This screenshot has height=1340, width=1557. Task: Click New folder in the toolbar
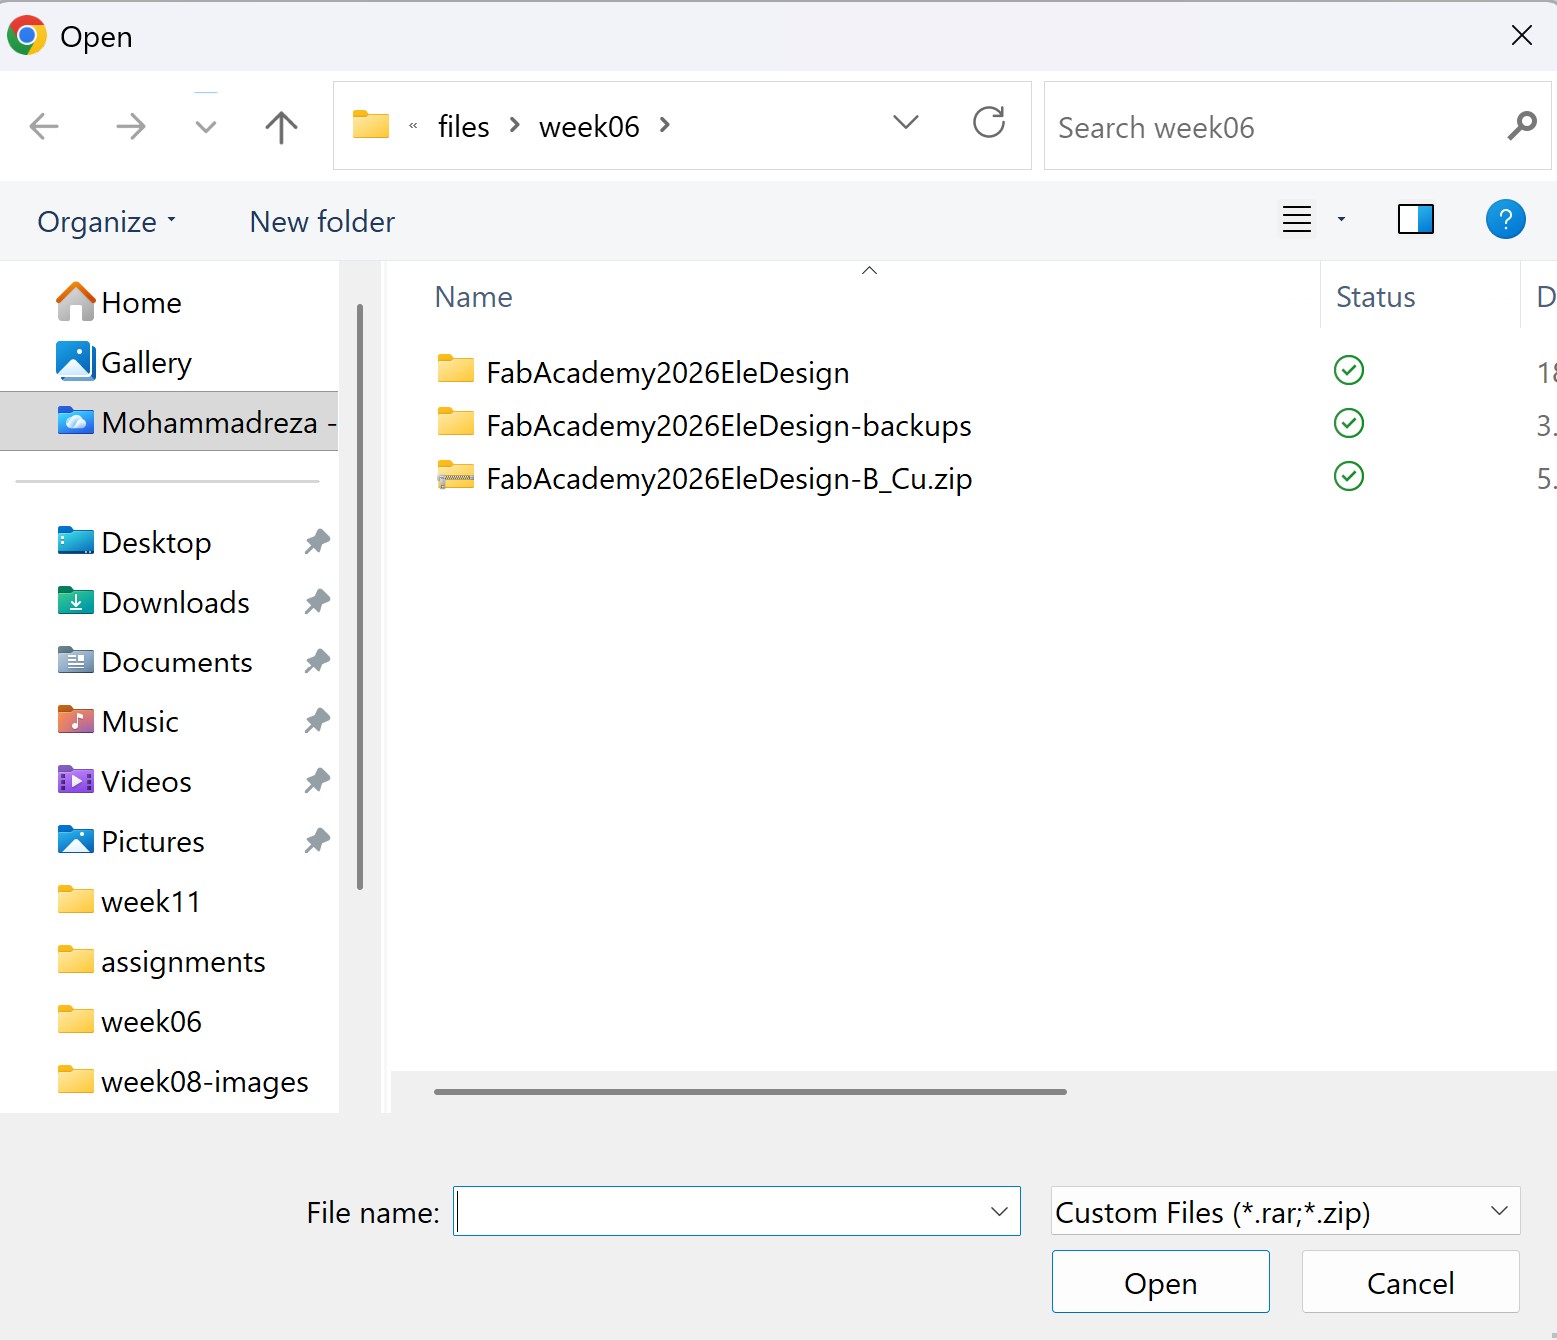[322, 222]
